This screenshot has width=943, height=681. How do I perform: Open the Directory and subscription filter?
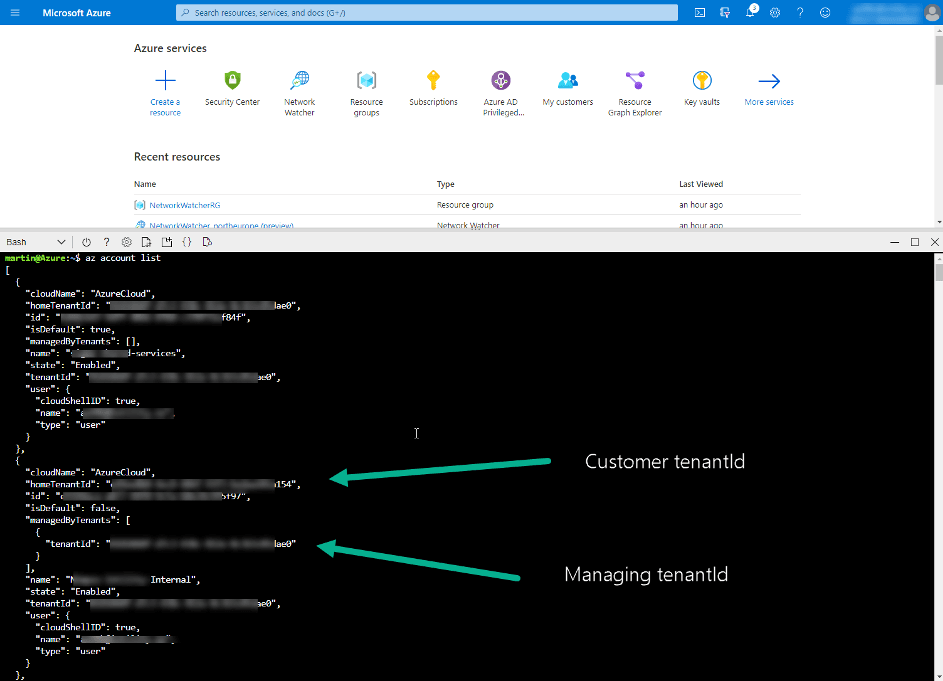(x=725, y=13)
